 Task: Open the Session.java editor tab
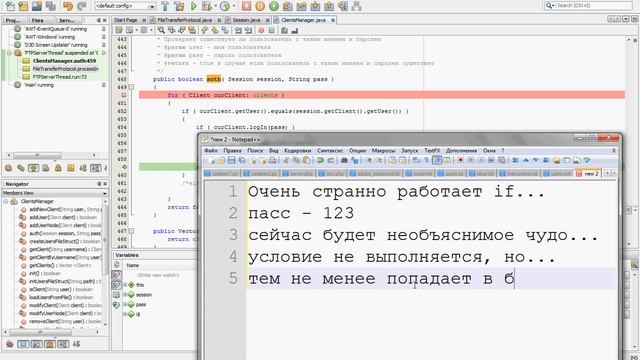[x=246, y=20]
